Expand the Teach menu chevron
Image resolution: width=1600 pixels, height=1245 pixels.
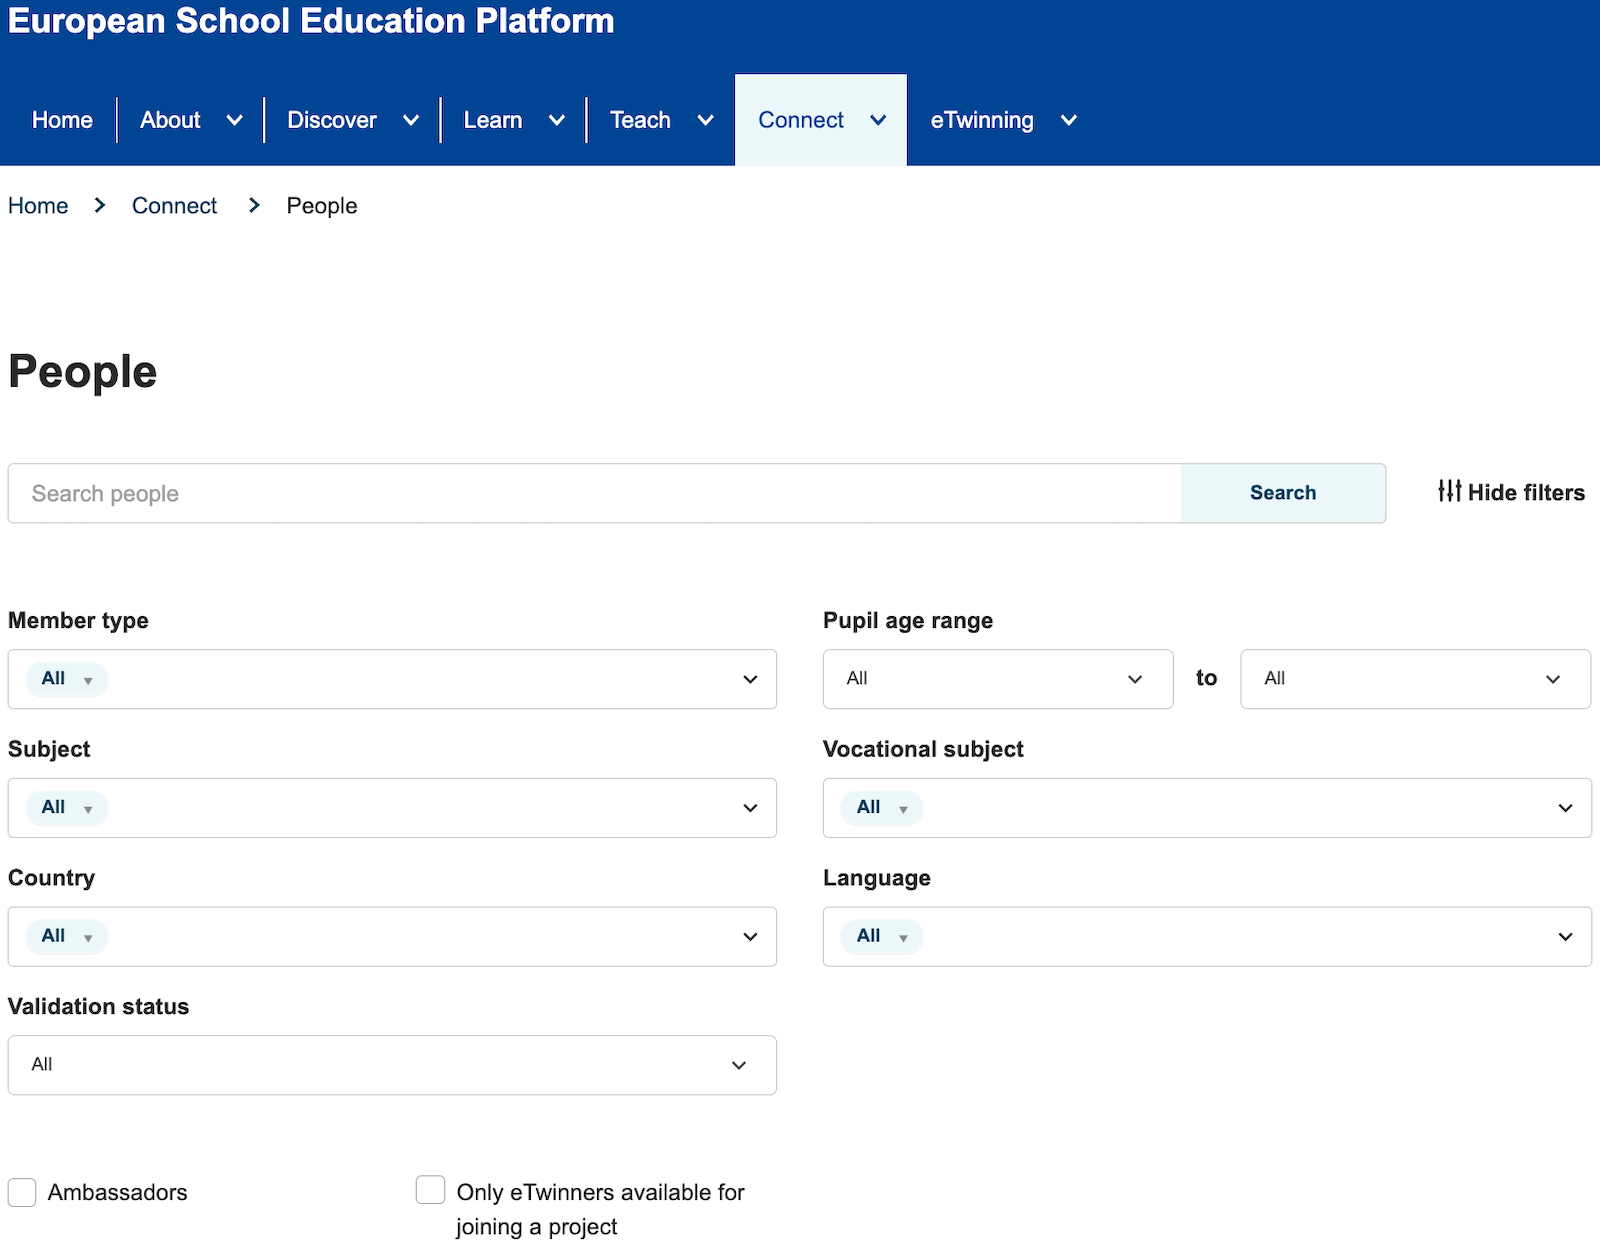(705, 121)
